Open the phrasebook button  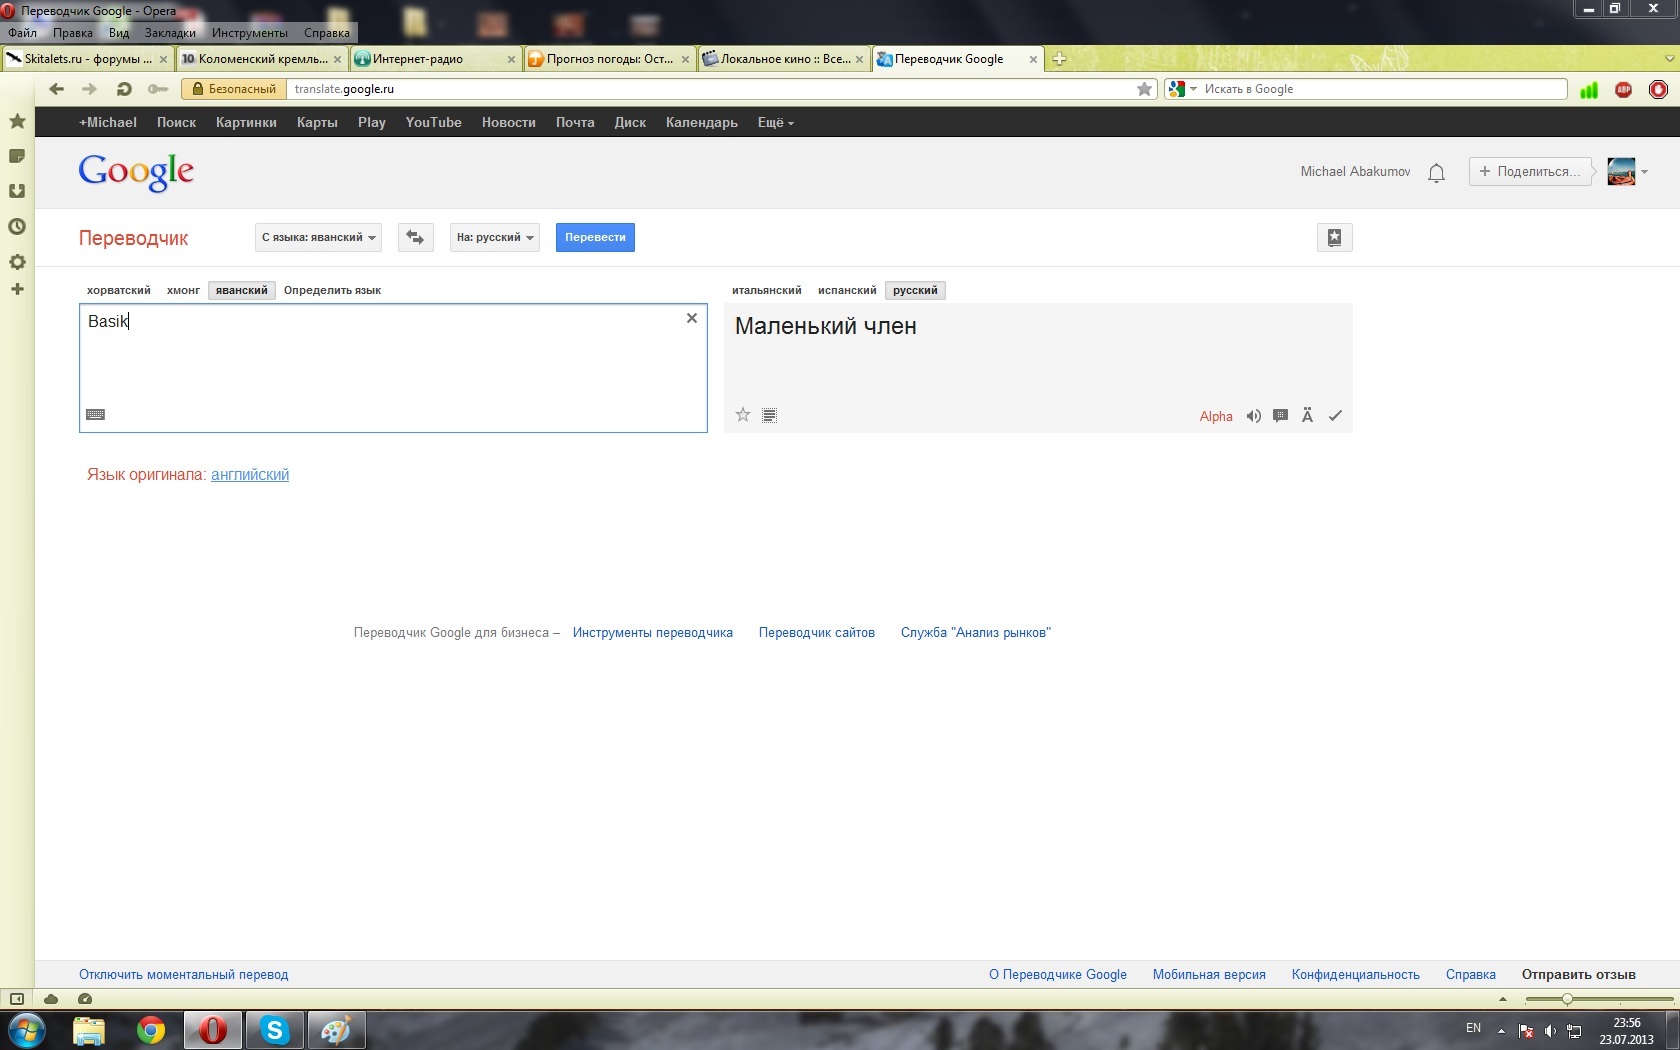click(1334, 238)
